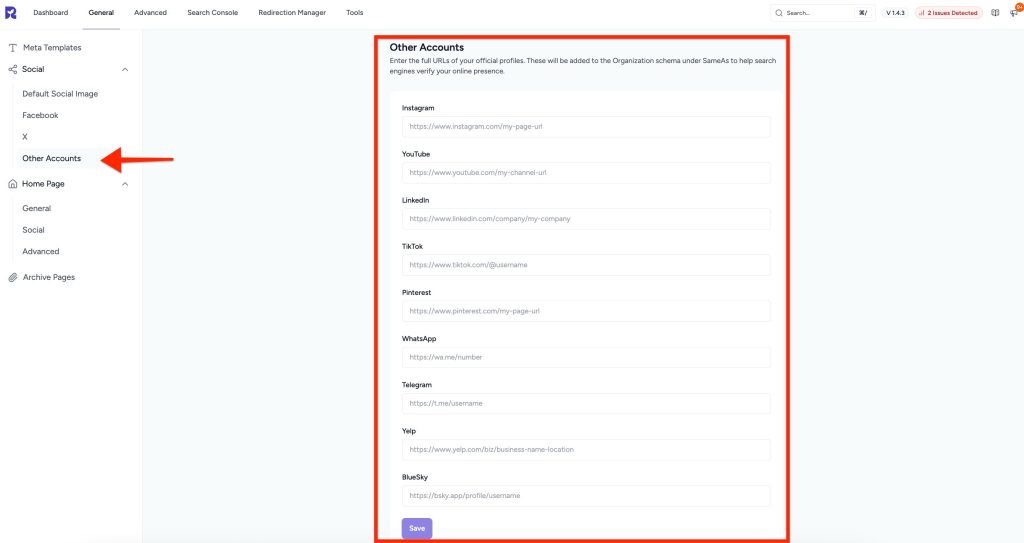Open Facebook settings in the sidebar

pos(40,115)
